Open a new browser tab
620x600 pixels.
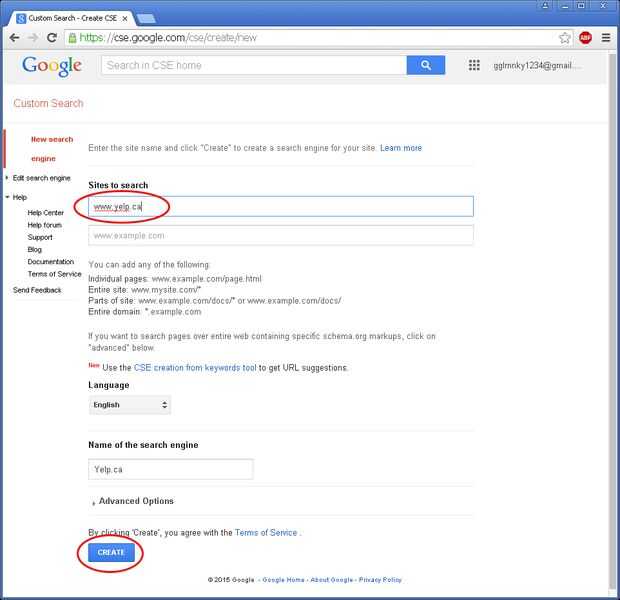pyautogui.click(x=146, y=19)
